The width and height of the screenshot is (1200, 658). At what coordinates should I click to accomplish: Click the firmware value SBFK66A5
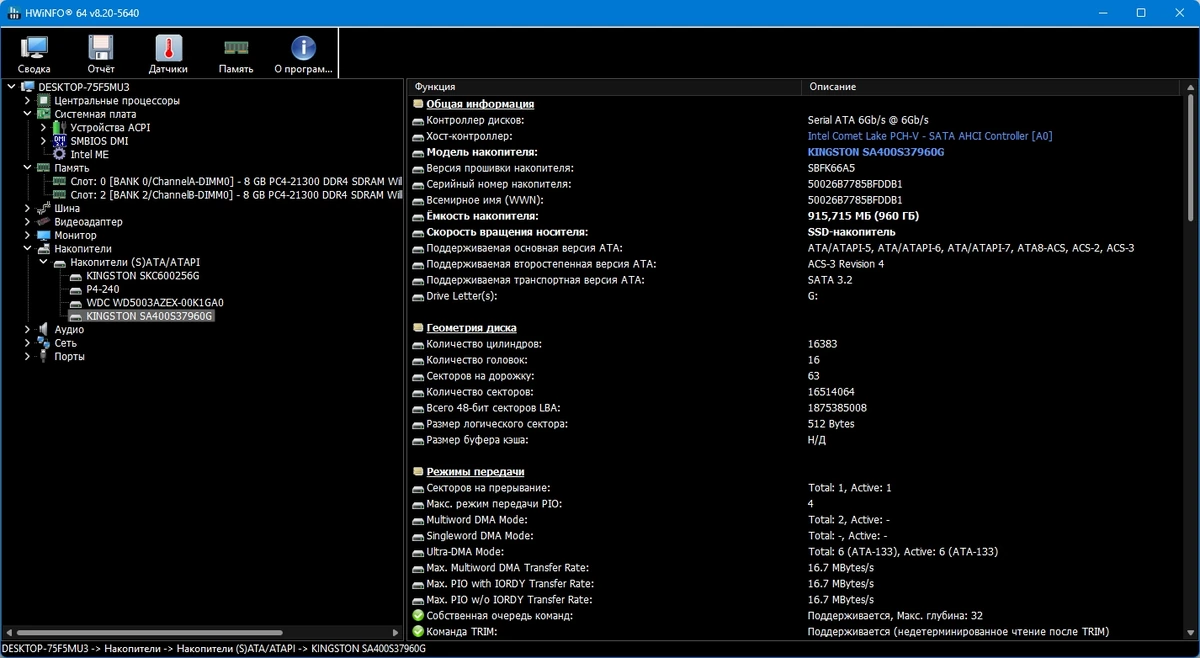pyautogui.click(x=831, y=168)
